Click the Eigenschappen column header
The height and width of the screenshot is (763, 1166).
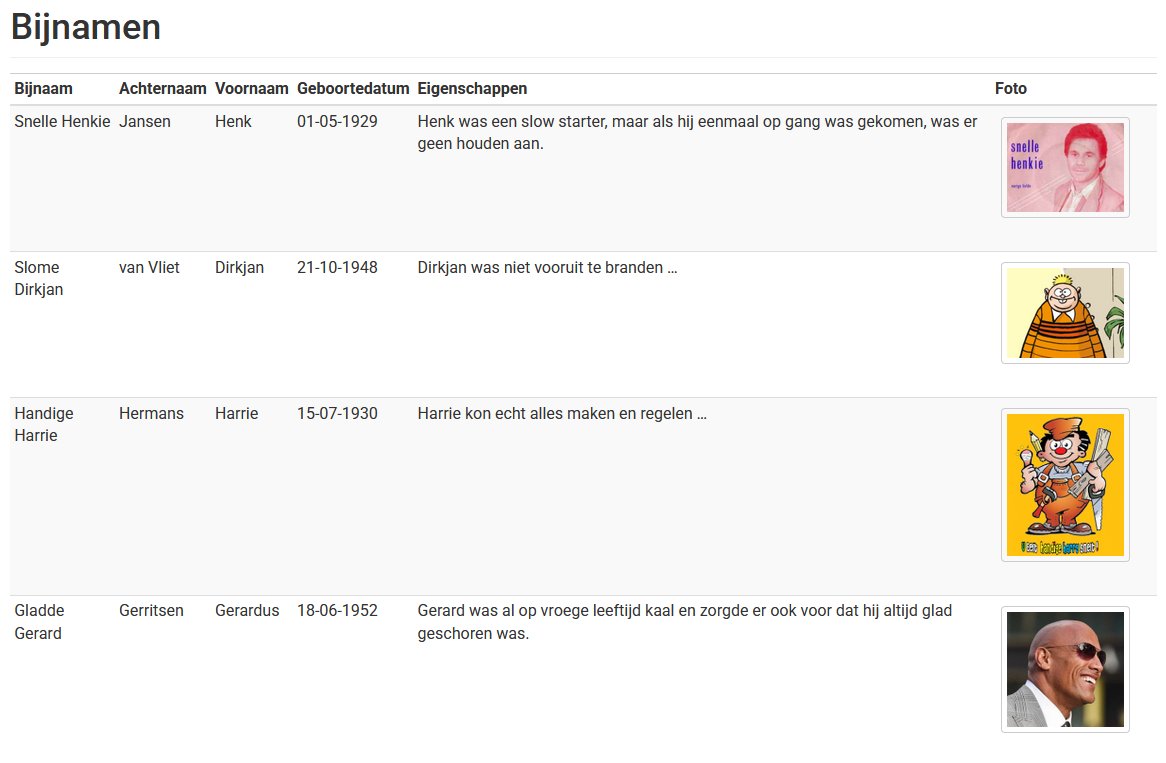pyautogui.click(x=472, y=89)
